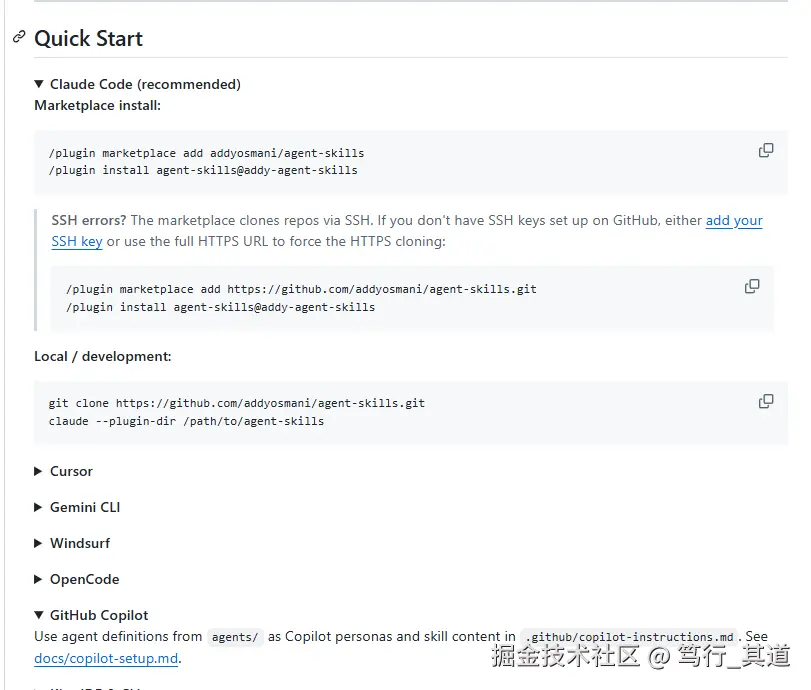Viewport: 811px width, 690px height.
Task: Open the docs/copilot-setup.md link
Action: 106,658
